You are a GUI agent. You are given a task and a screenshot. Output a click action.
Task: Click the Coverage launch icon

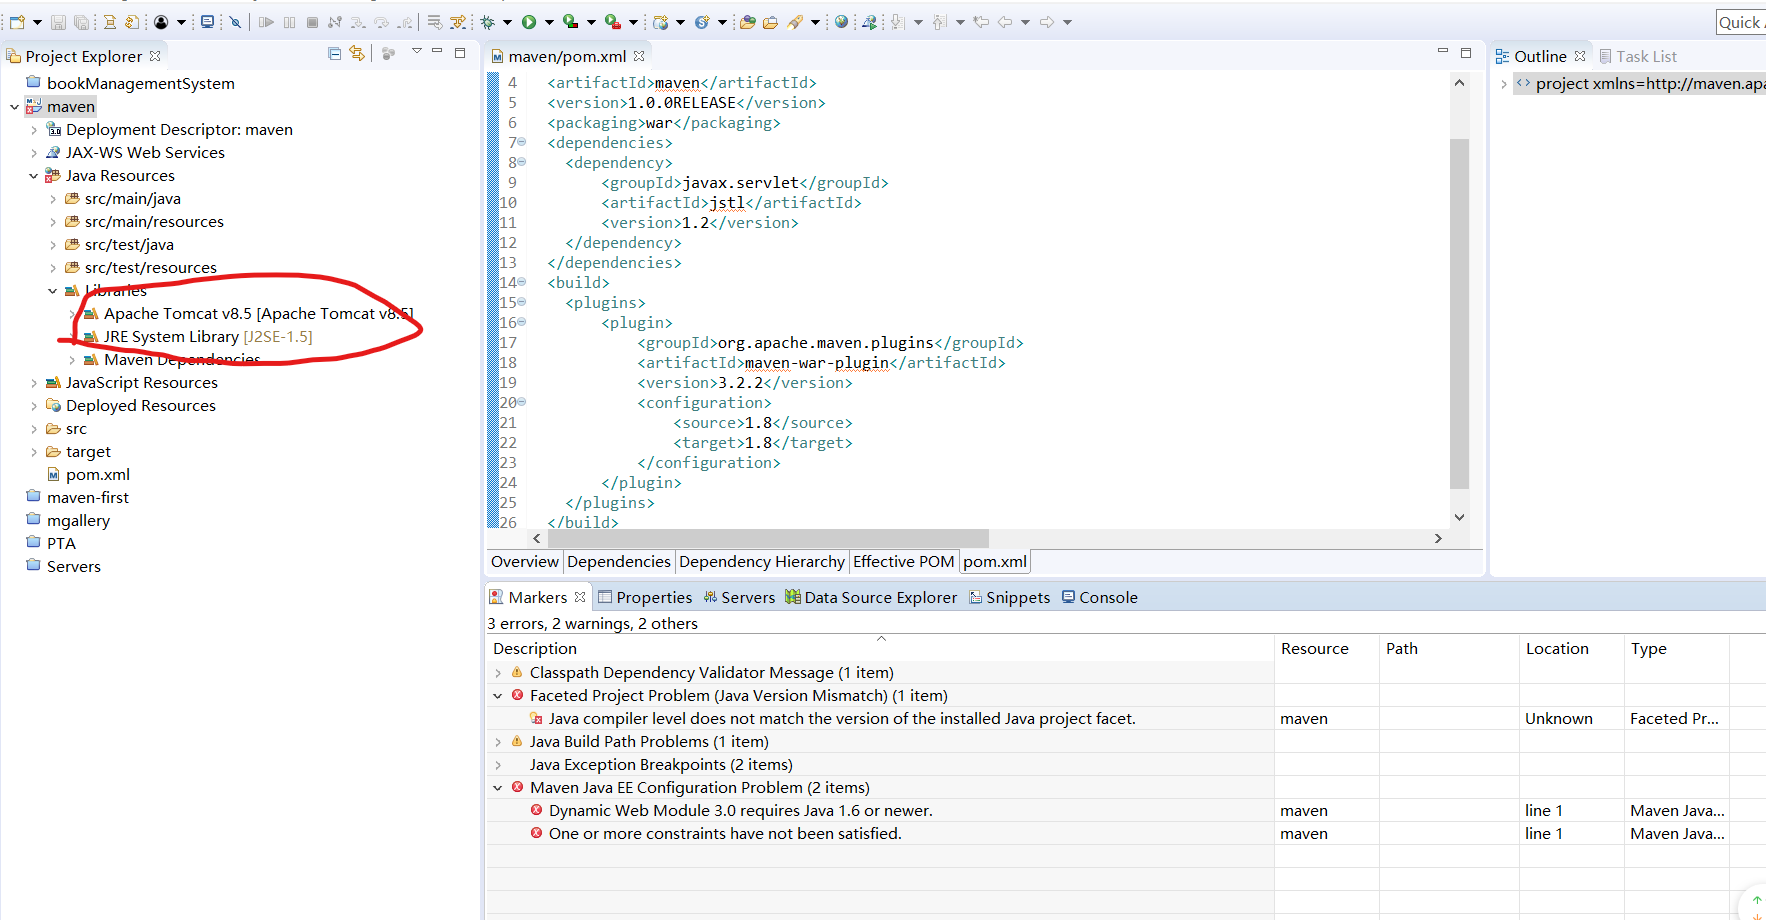click(570, 22)
